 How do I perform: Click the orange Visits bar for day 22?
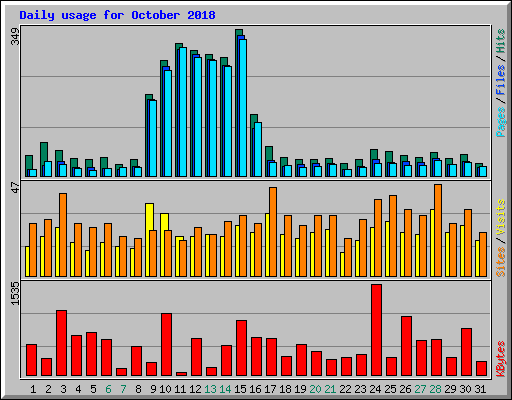pyautogui.click(x=348, y=257)
